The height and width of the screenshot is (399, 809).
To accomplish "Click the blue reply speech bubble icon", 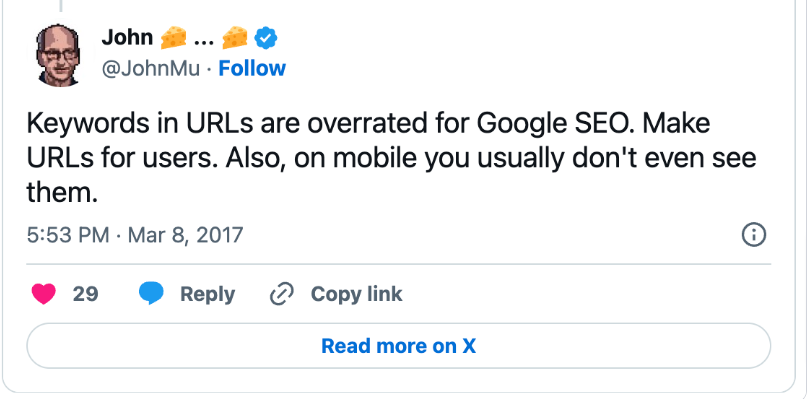I will click(x=151, y=294).
